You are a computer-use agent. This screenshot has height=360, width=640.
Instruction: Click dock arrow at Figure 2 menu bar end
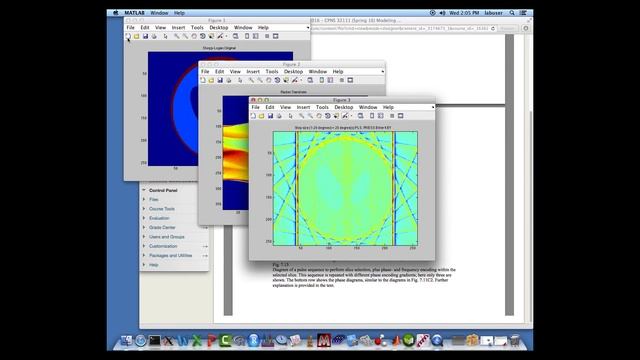382,72
